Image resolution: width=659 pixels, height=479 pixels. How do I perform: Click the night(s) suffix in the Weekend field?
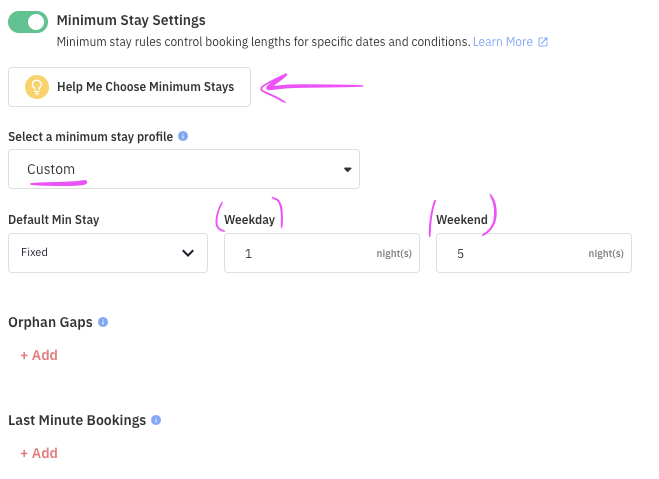(x=606, y=253)
